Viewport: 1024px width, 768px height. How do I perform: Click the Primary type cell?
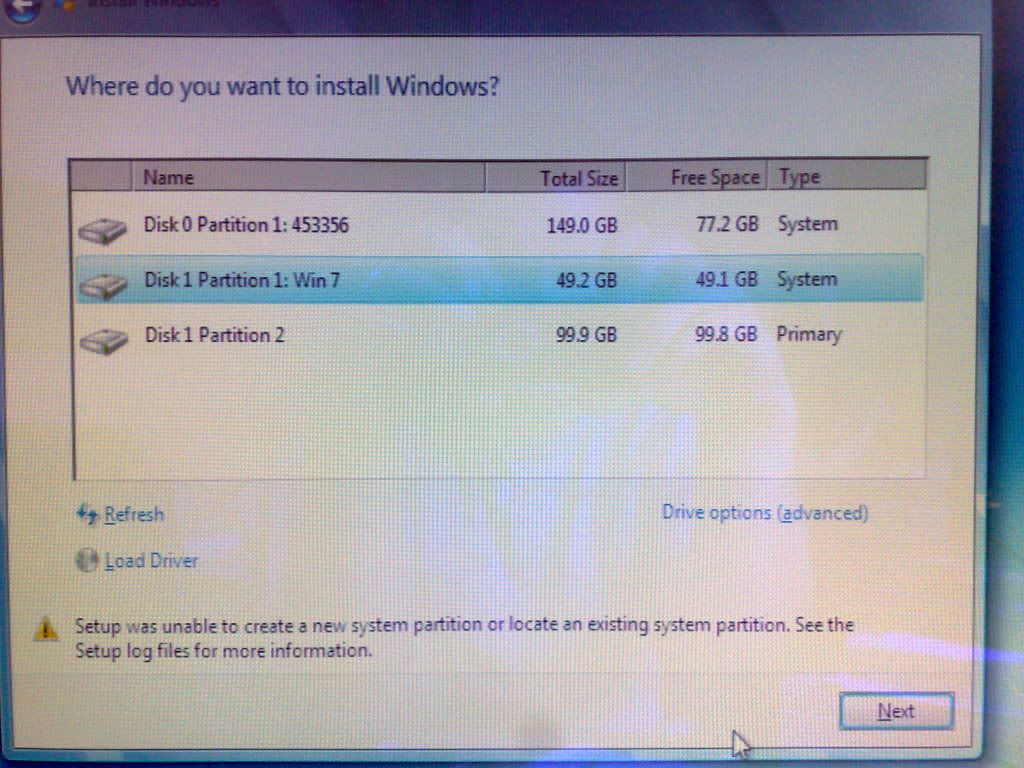[808, 334]
